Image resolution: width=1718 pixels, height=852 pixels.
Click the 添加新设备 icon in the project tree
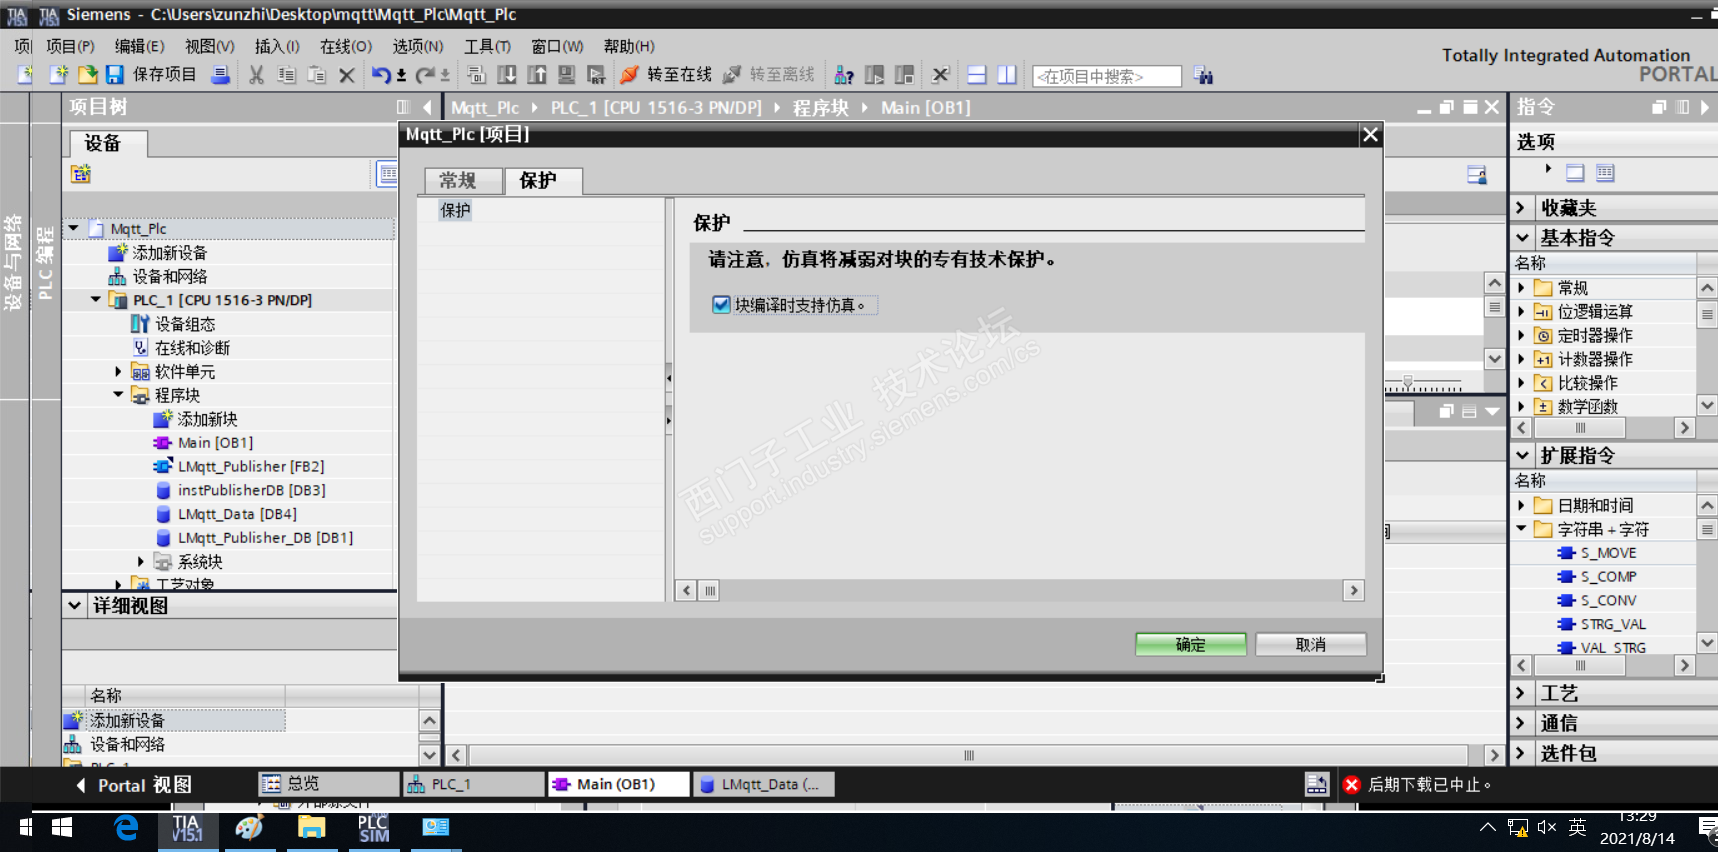[117, 253]
